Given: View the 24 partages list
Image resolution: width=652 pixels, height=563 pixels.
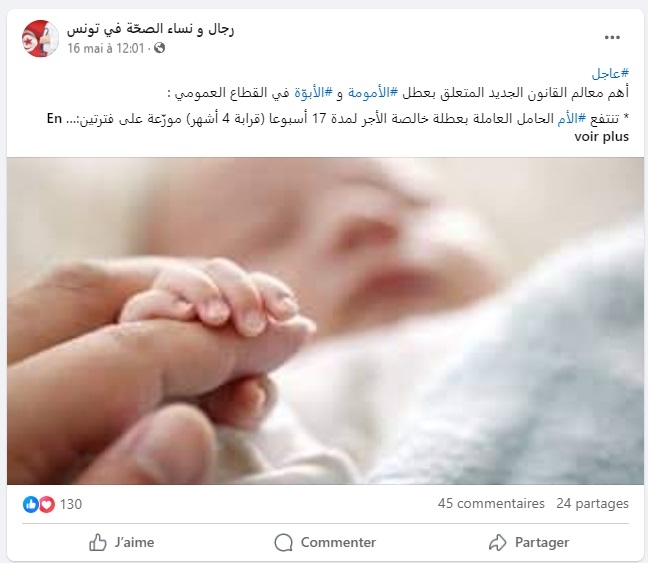Looking at the screenshot, I should click(x=593, y=504).
